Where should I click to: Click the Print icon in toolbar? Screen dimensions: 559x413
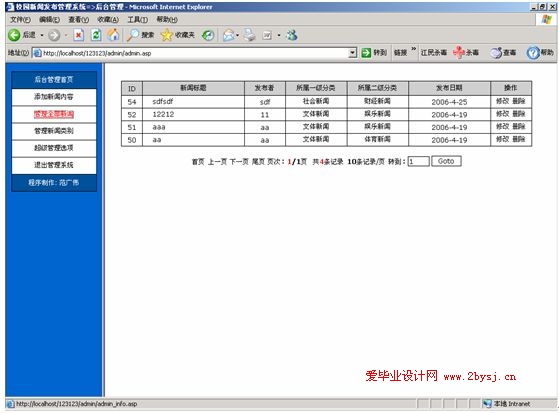[x=250, y=35]
